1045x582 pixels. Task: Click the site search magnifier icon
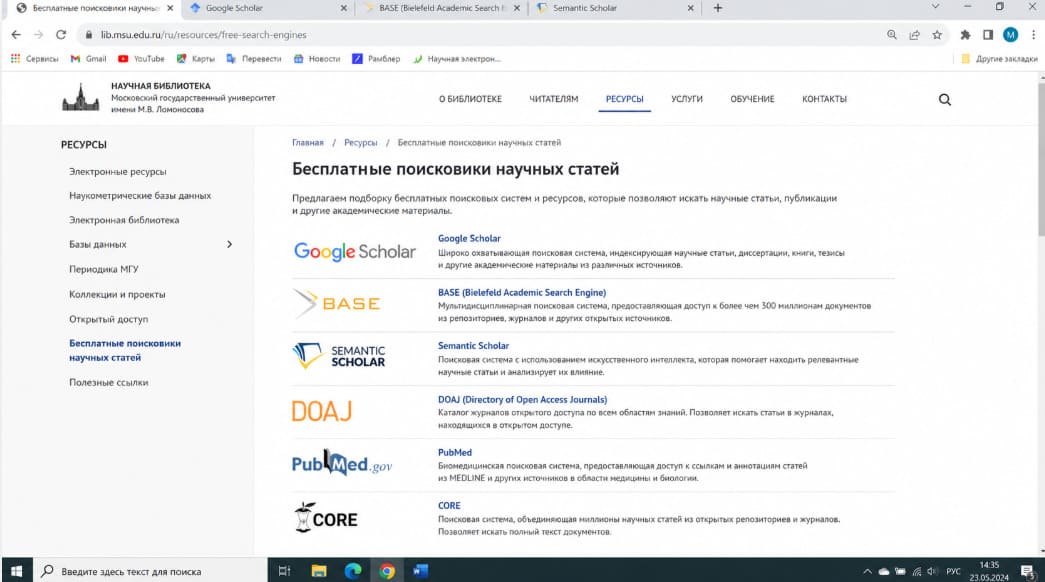pos(944,99)
